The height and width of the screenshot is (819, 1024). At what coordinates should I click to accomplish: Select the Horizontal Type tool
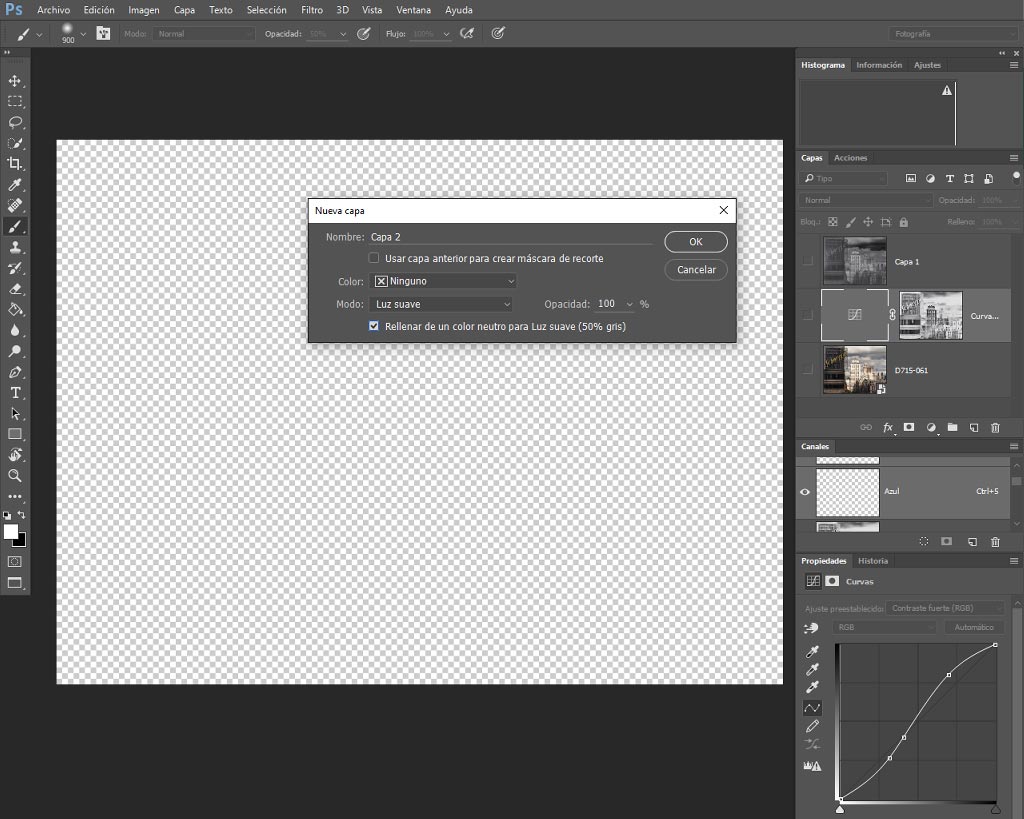14,393
